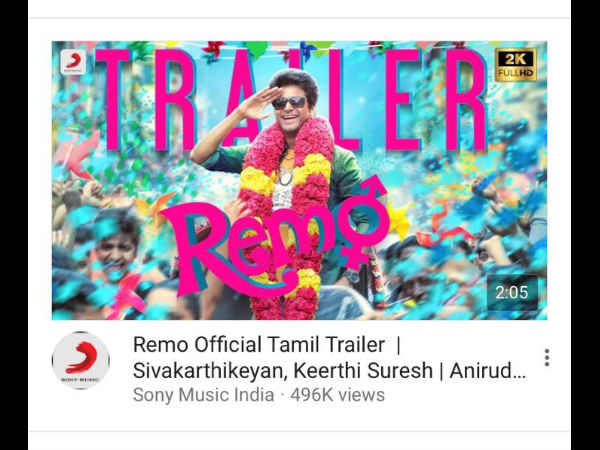
Task: Click the saluting man's sunglasses
Action: 289,103
